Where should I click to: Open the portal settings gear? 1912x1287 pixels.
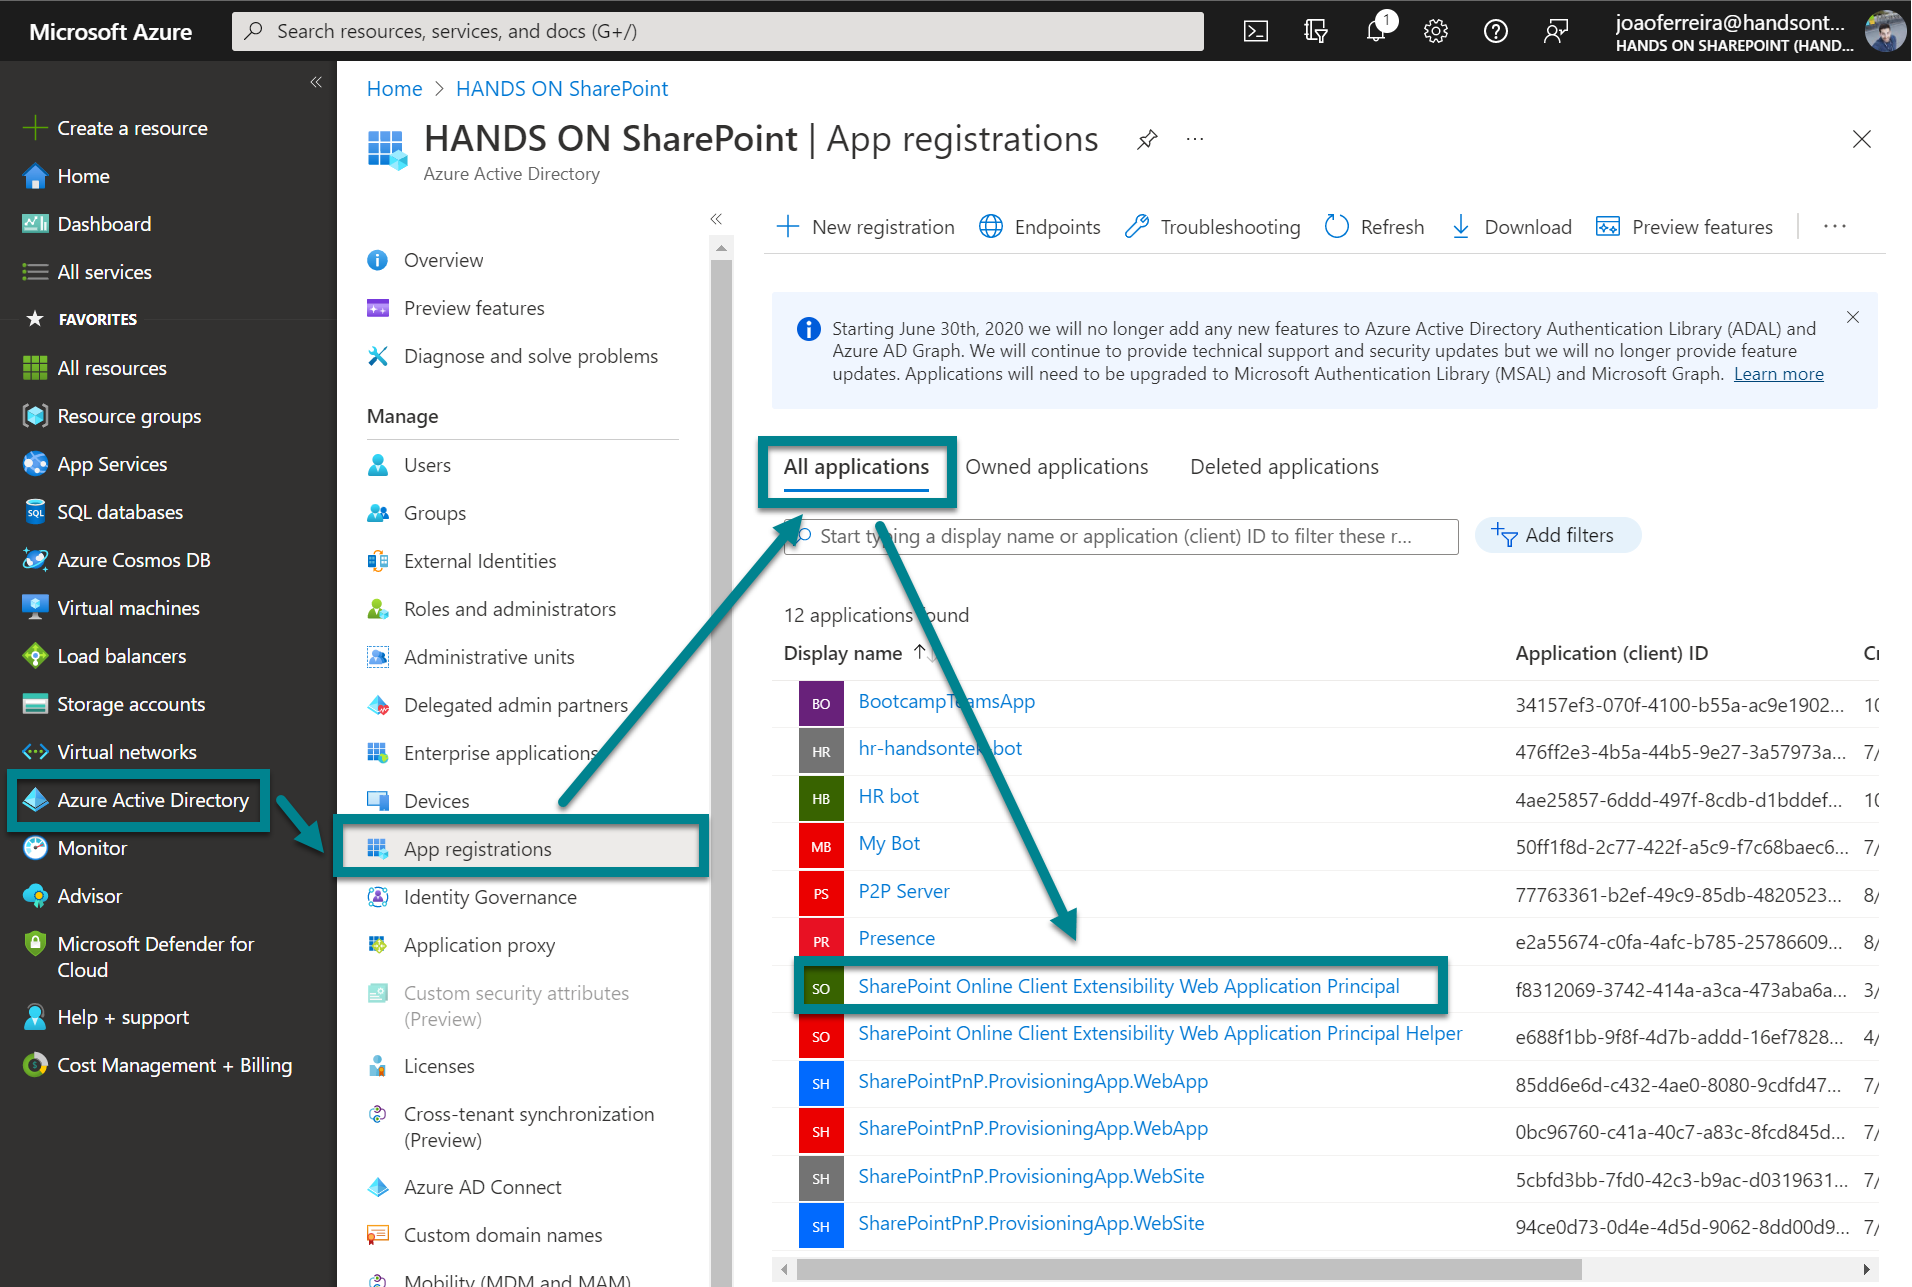pos(1435,30)
